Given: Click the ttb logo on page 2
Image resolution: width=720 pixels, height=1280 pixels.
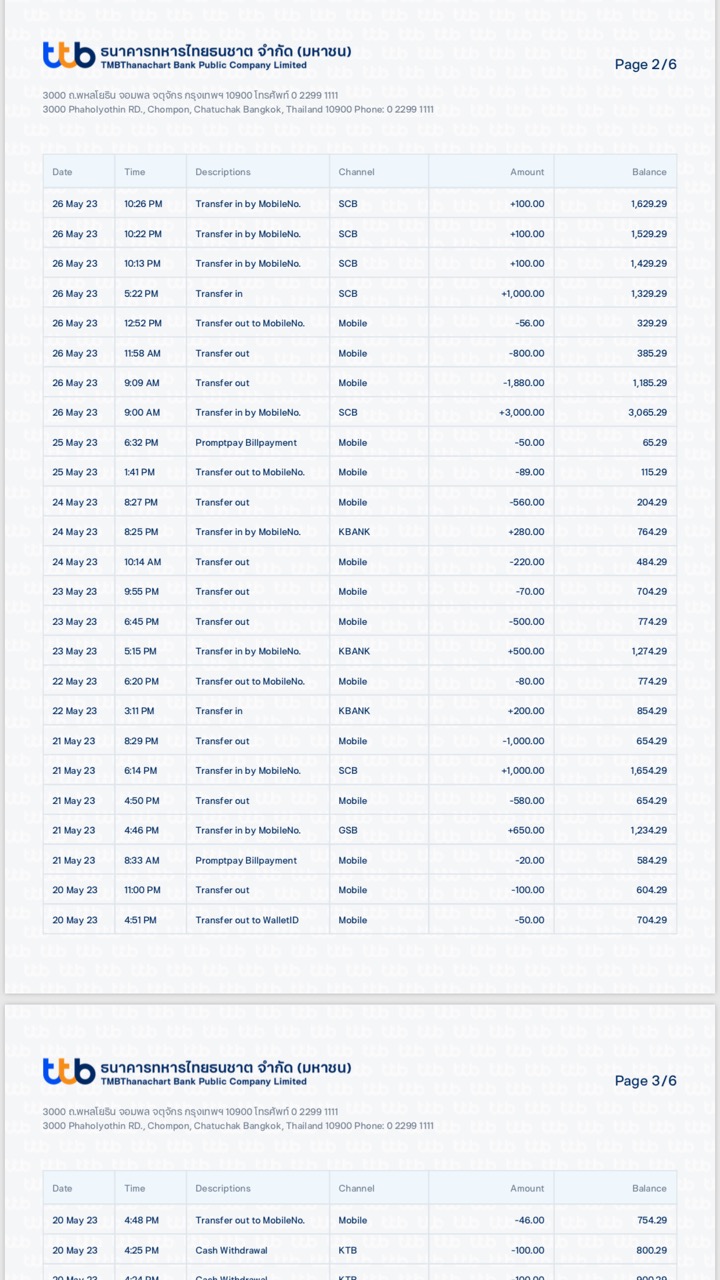Looking at the screenshot, I should (x=68, y=56).
